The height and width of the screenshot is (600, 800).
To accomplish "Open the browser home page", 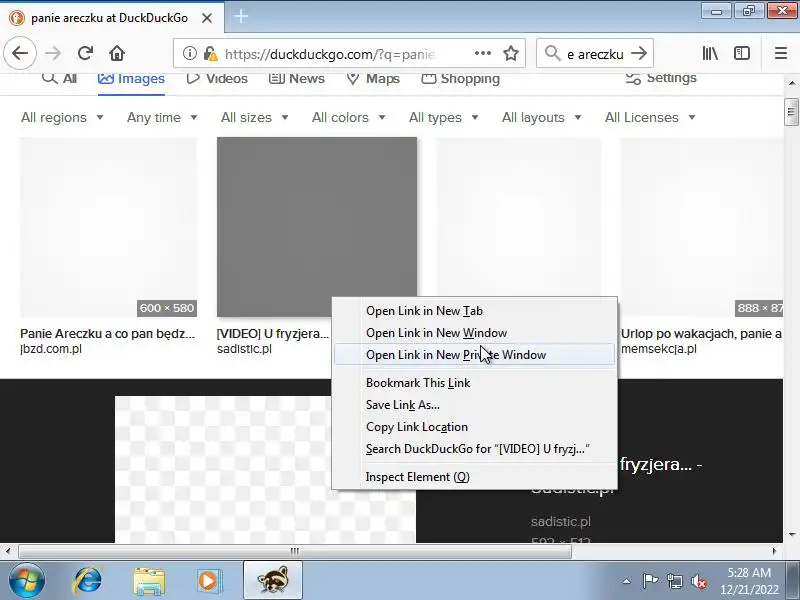I will [x=117, y=53].
